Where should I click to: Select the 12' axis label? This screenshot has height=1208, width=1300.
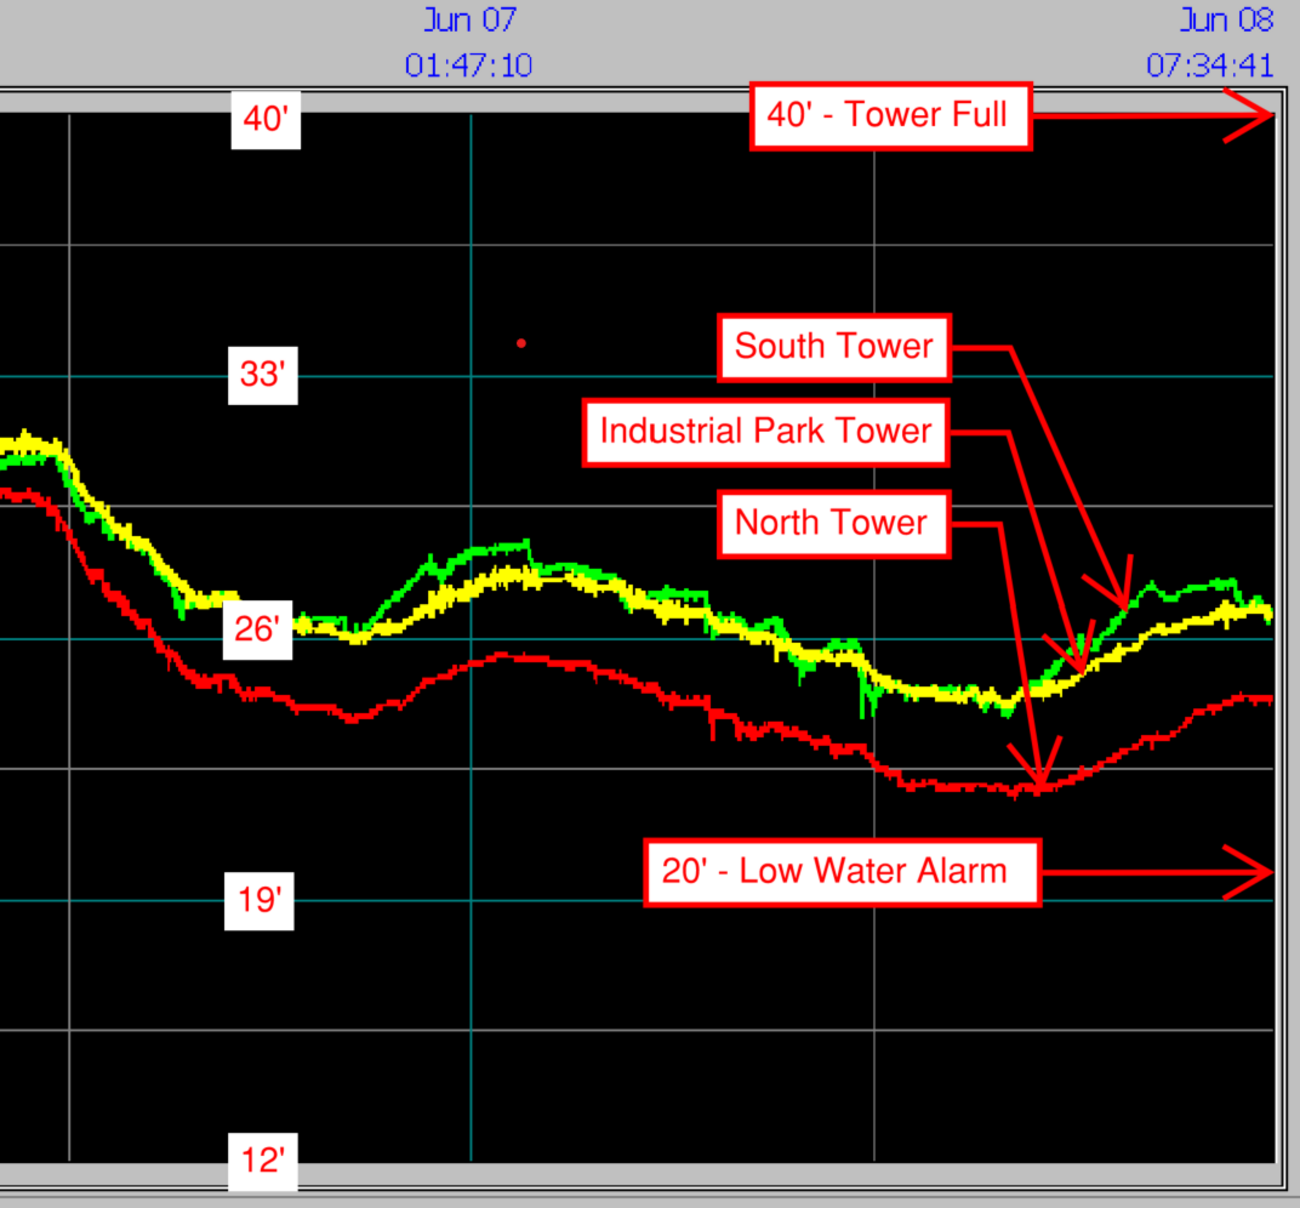(262, 1160)
